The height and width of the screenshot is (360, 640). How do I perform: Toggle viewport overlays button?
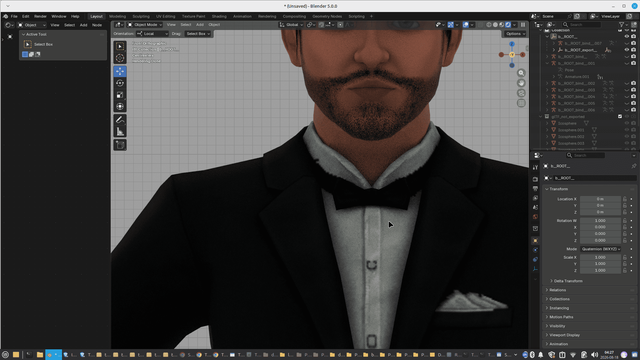tap(466, 25)
